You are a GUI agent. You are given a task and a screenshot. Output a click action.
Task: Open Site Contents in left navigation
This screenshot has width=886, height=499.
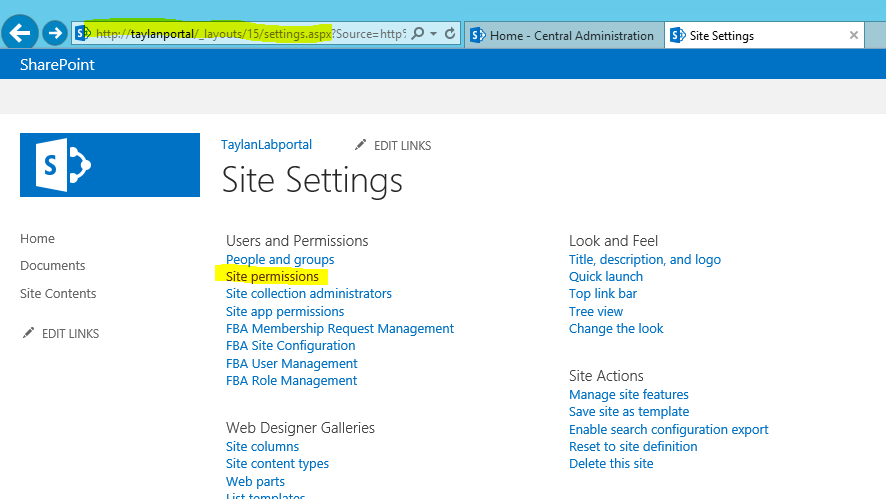pyautogui.click(x=58, y=294)
